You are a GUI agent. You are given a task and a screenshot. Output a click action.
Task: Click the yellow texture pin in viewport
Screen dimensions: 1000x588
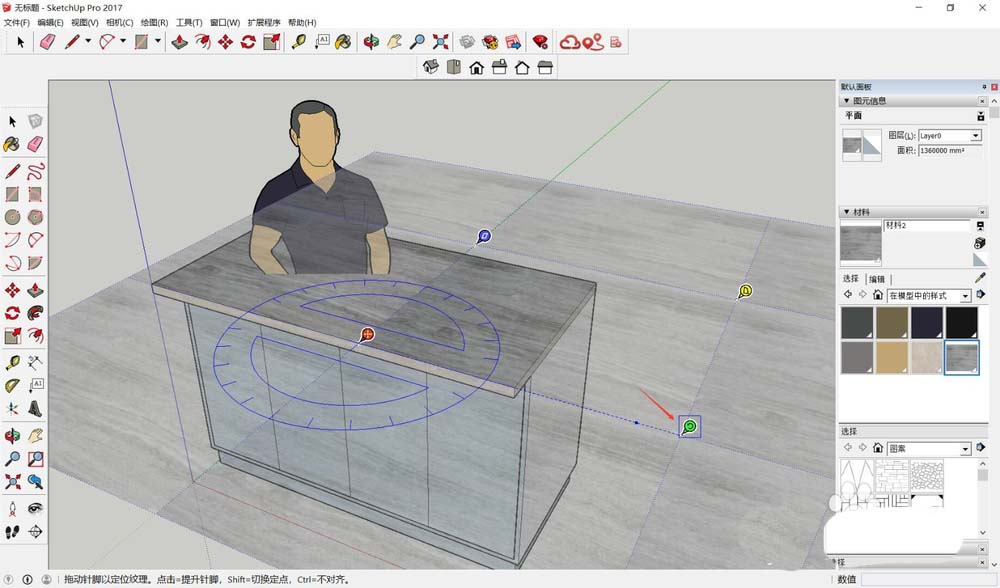(x=745, y=291)
